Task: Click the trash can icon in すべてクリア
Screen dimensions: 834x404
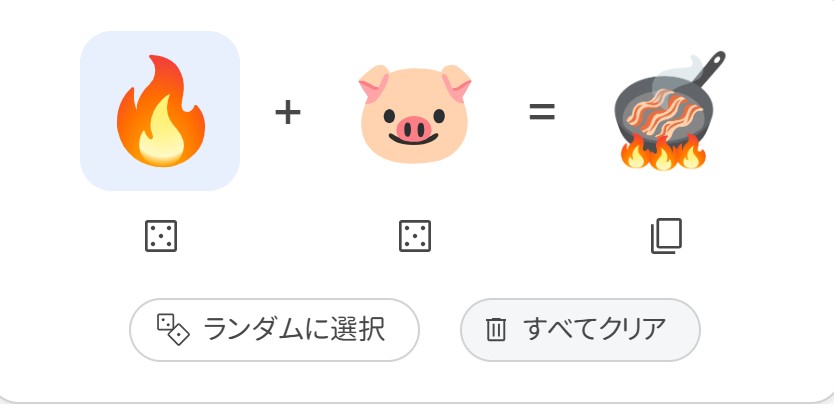Action: 496,329
